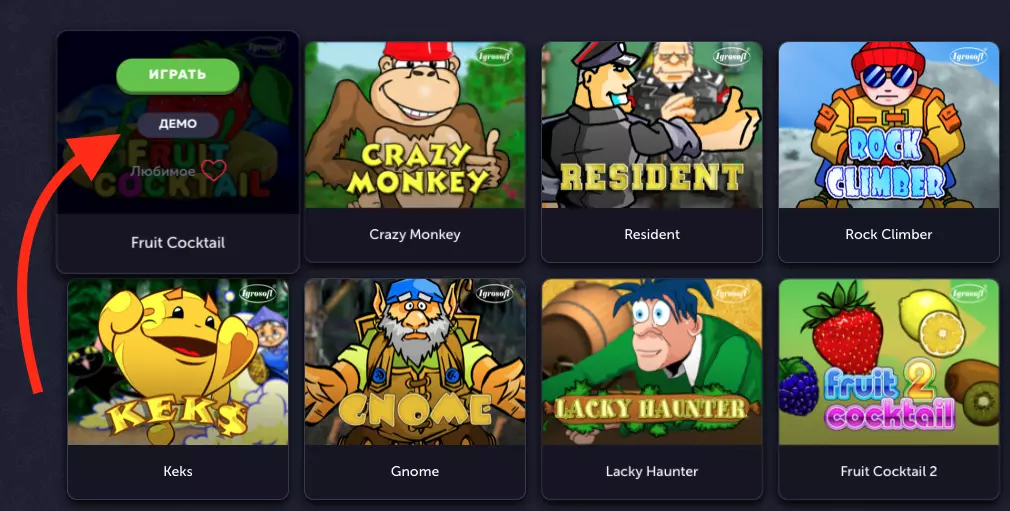1010x511 pixels.
Task: Click the Fruit Cocktail 2 title label
Action: click(889, 471)
